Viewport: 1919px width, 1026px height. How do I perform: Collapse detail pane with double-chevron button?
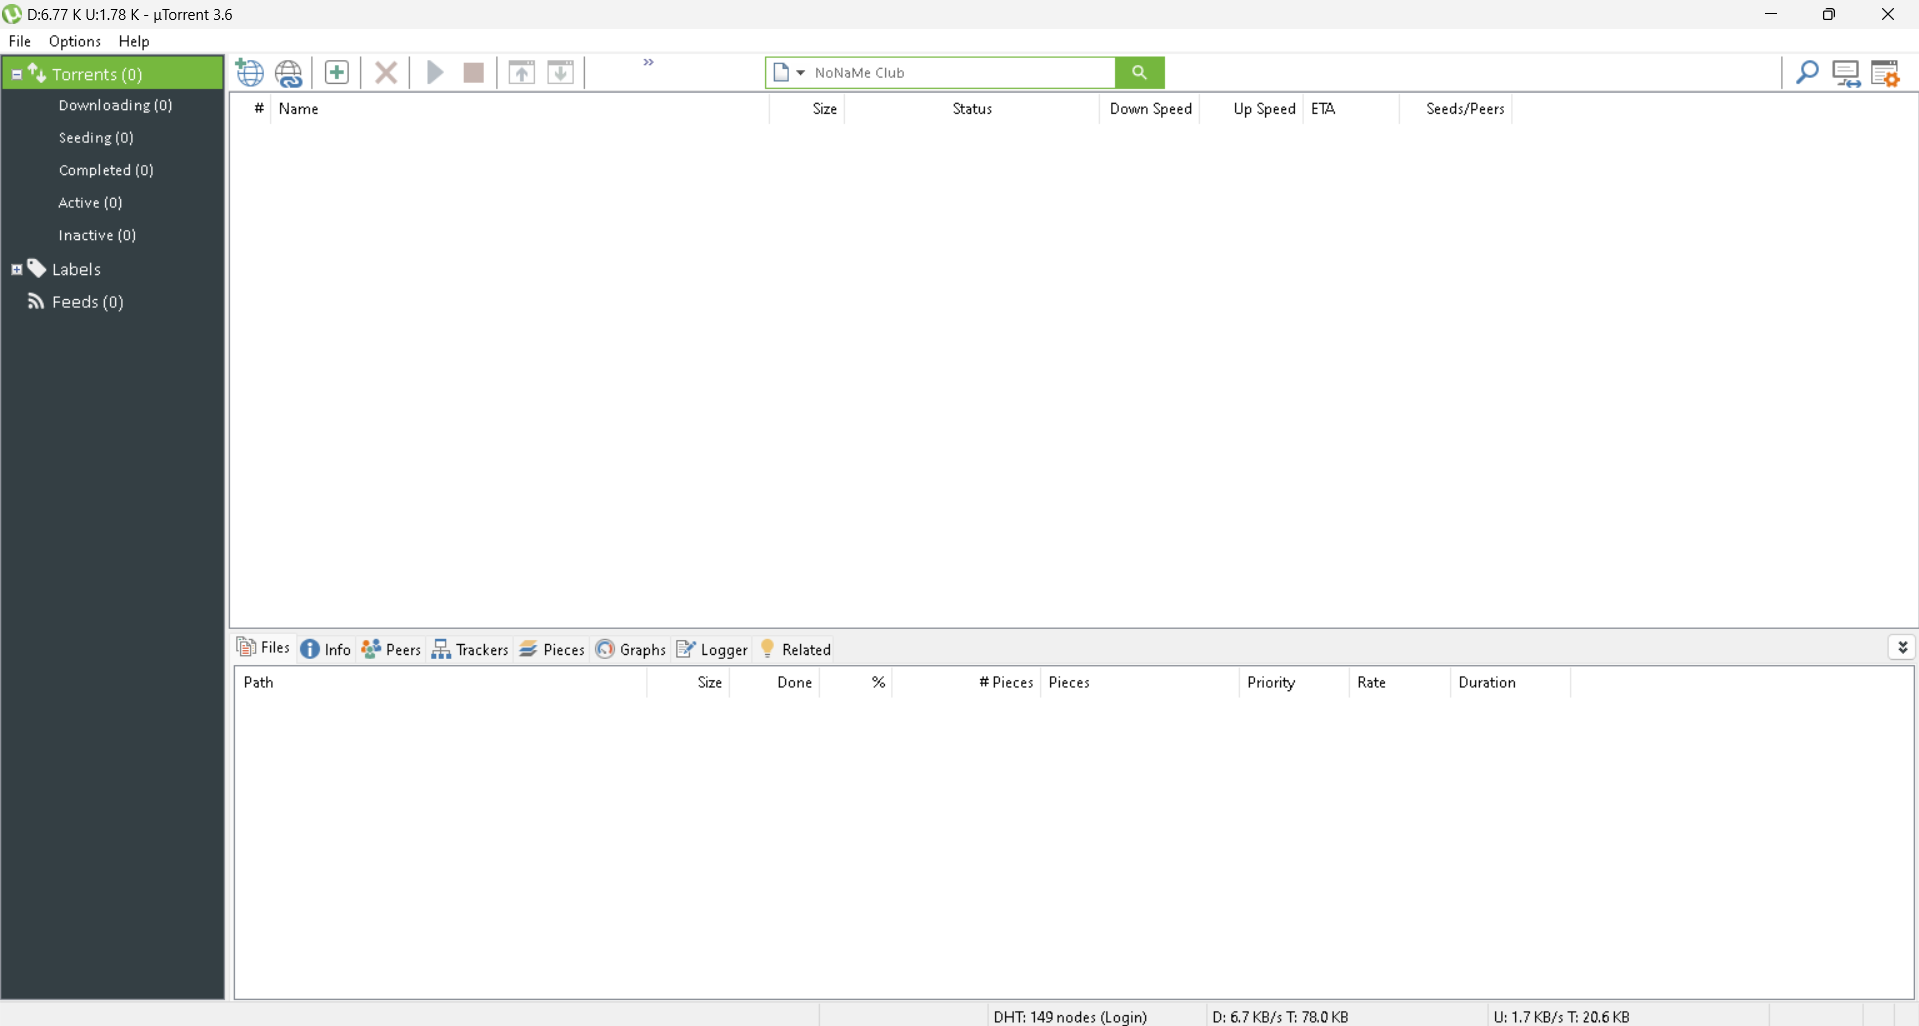[x=1902, y=648]
